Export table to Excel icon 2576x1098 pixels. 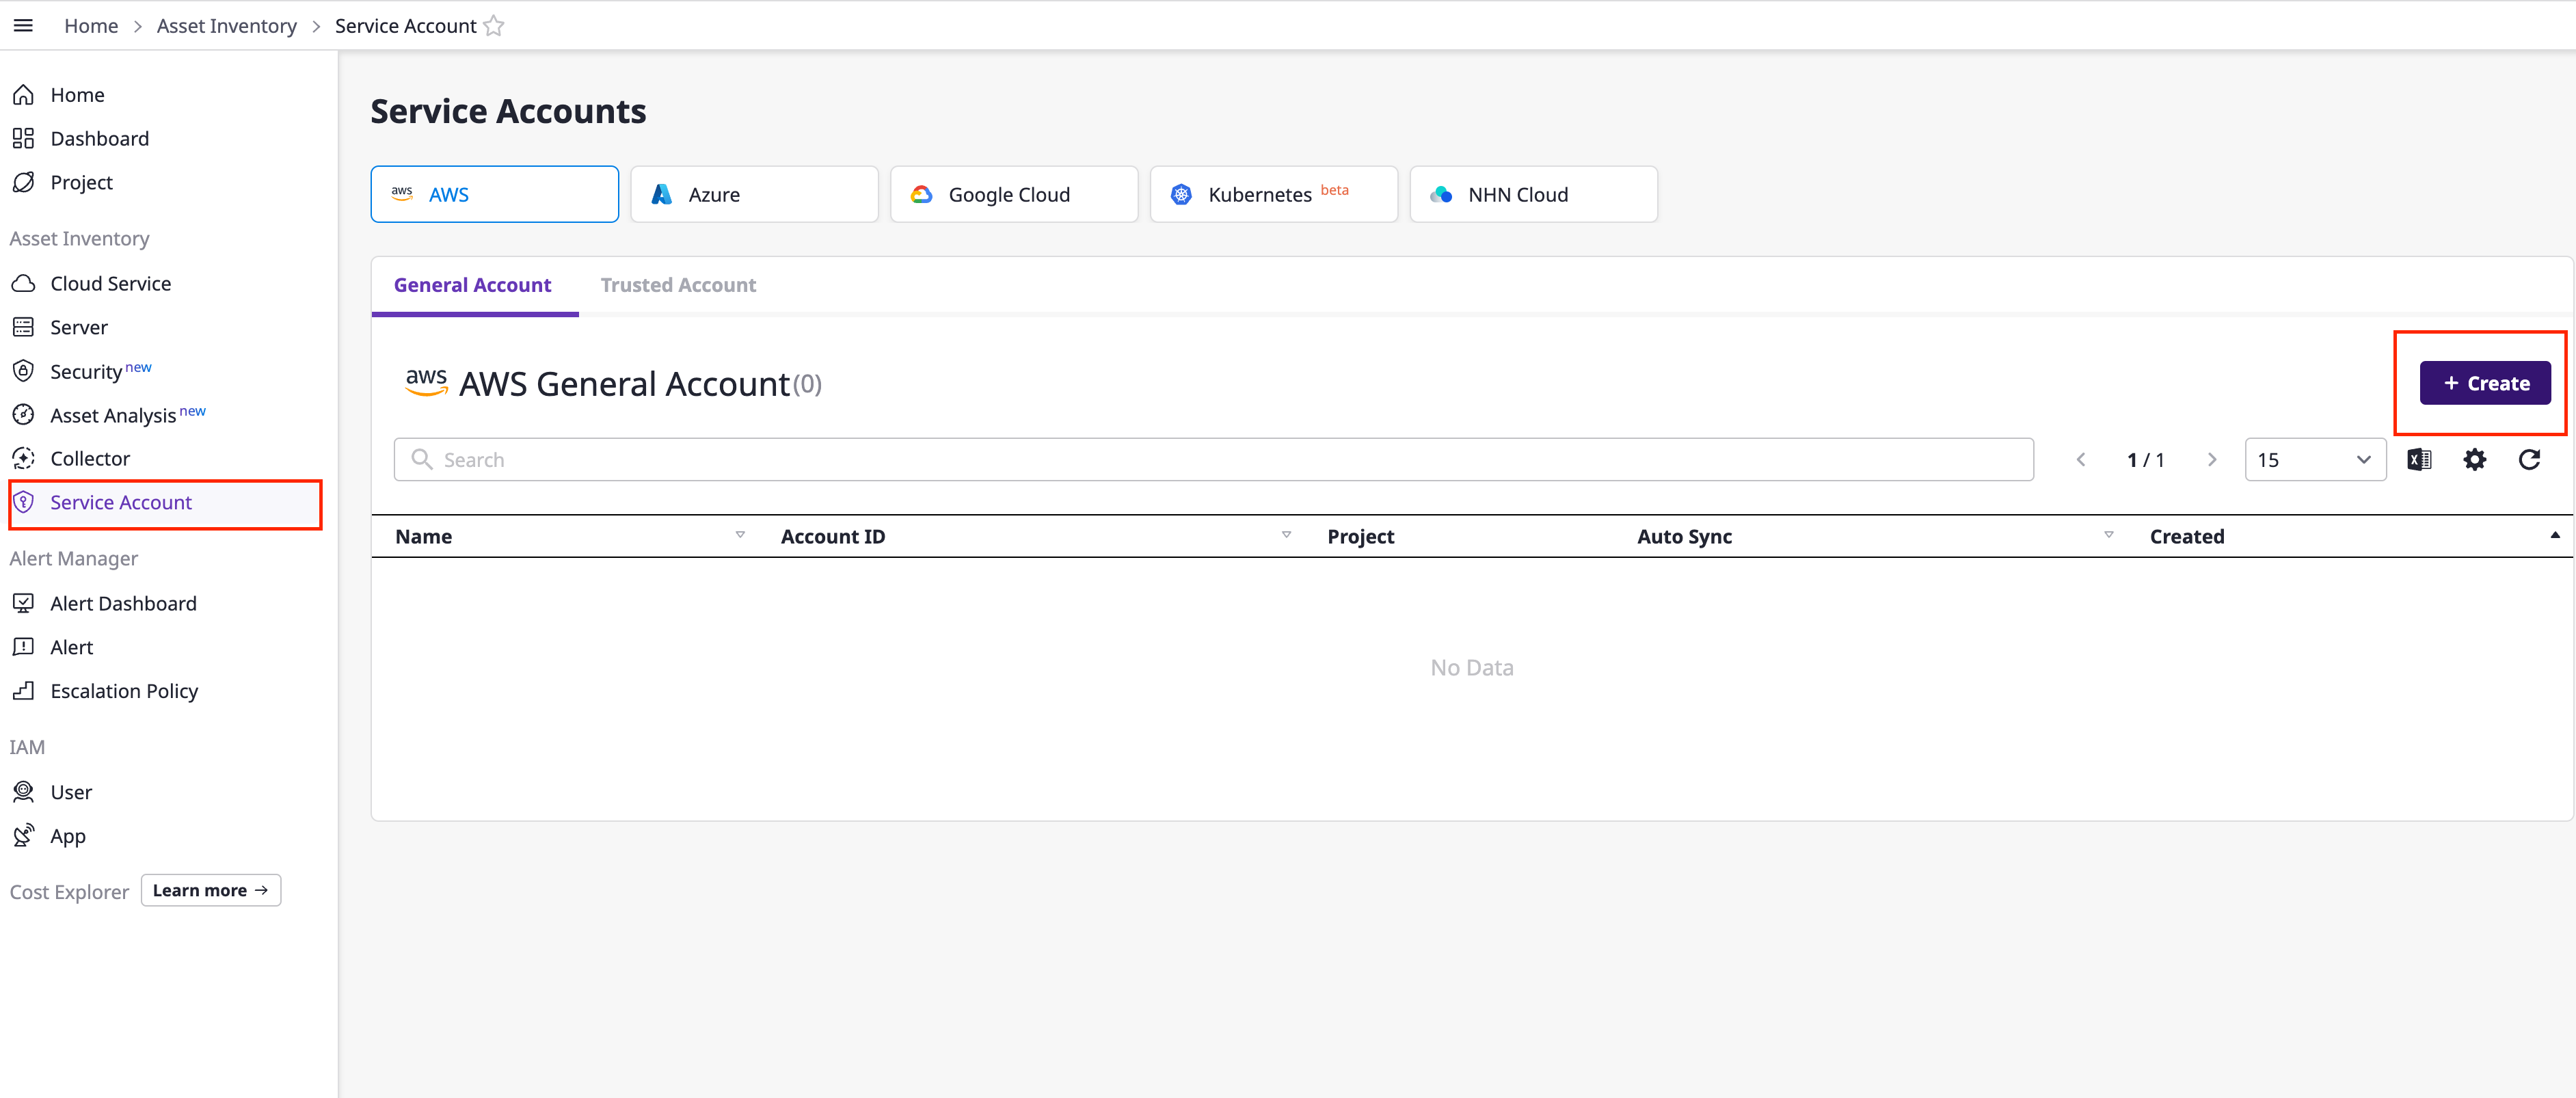tap(2418, 460)
